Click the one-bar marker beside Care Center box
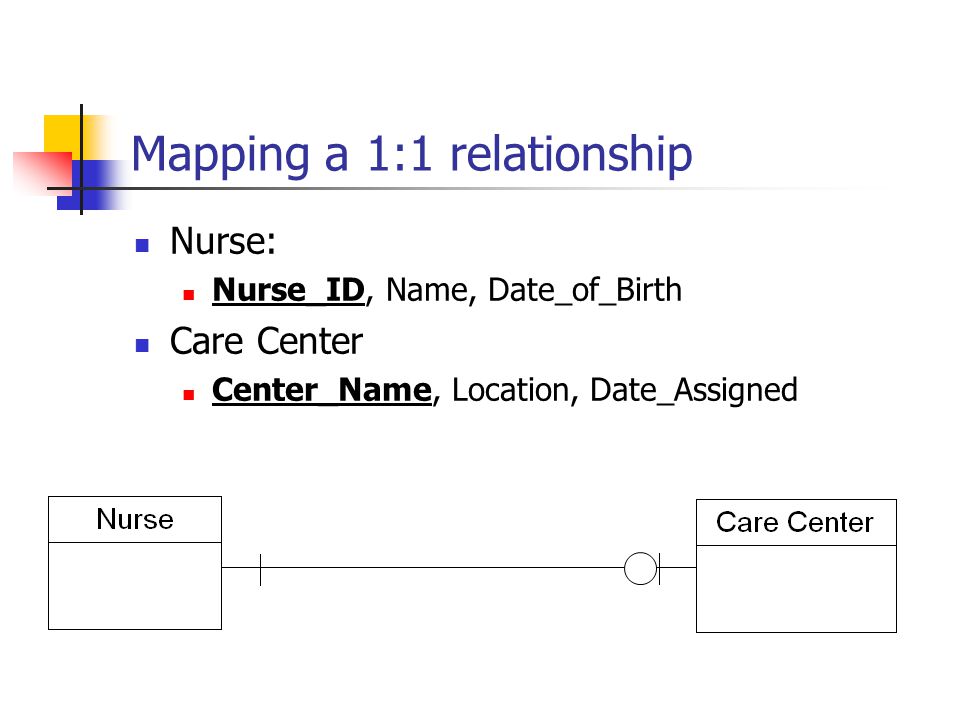960x720 pixels. click(x=659, y=568)
